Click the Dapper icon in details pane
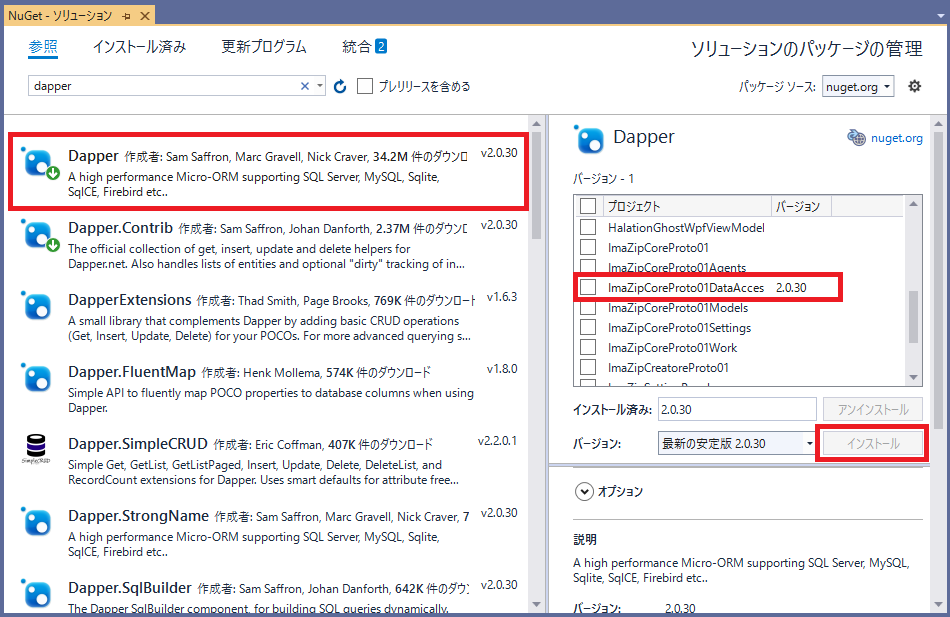Image resolution: width=950 pixels, height=617 pixels. [589, 139]
